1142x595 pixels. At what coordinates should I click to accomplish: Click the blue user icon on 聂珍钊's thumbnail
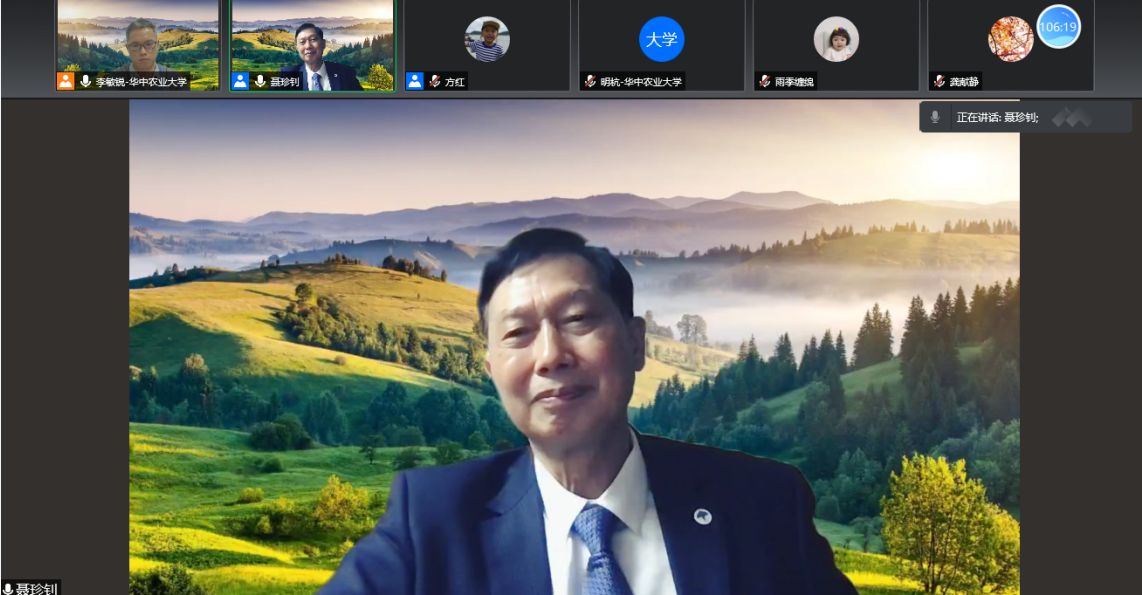click(240, 81)
